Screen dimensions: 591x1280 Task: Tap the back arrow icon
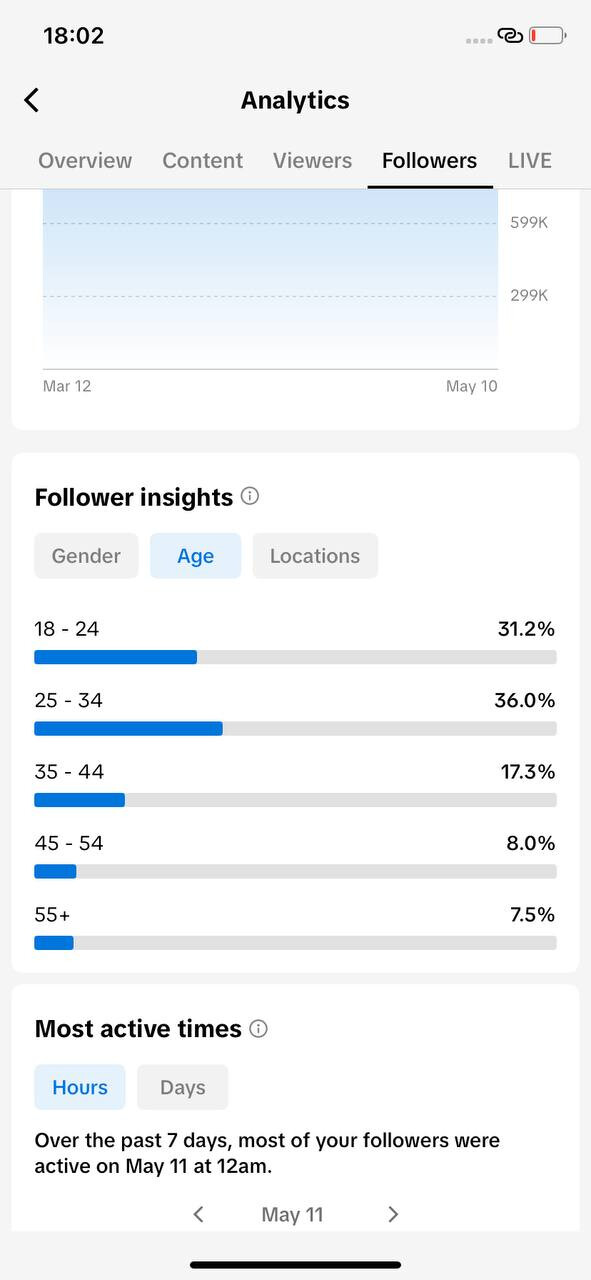point(32,100)
